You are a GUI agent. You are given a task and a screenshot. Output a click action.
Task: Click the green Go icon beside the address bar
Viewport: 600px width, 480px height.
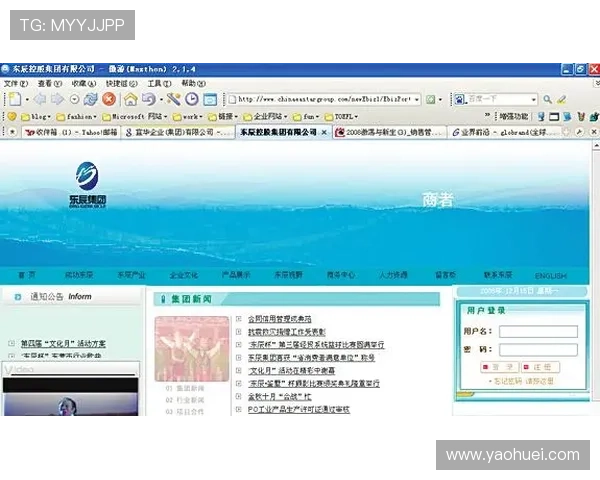[431, 100]
